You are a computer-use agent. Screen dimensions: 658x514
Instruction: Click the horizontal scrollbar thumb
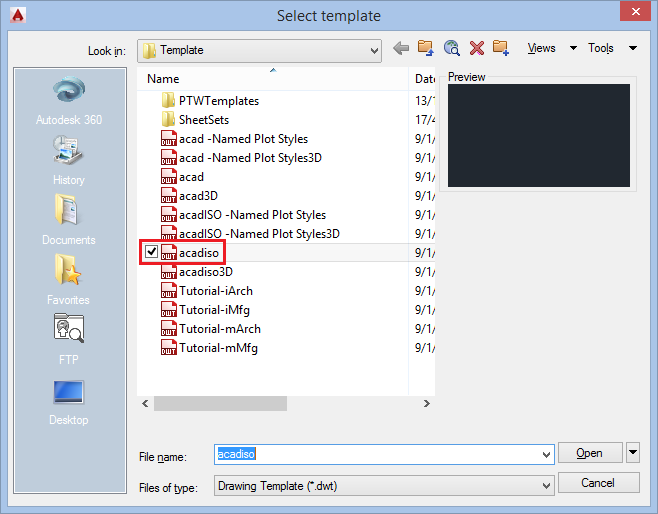tap(220, 403)
